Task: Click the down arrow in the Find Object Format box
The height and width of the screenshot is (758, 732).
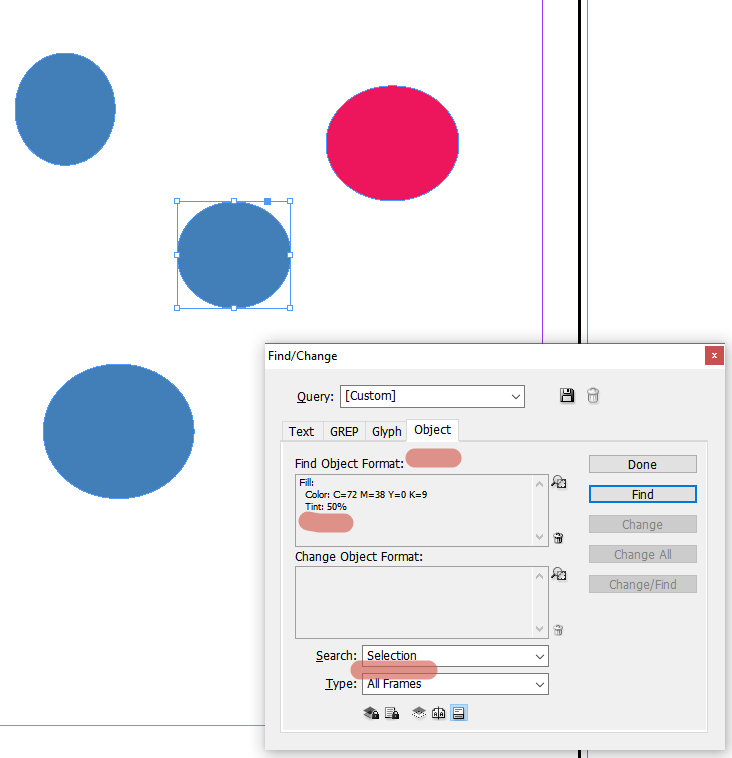Action: [540, 537]
